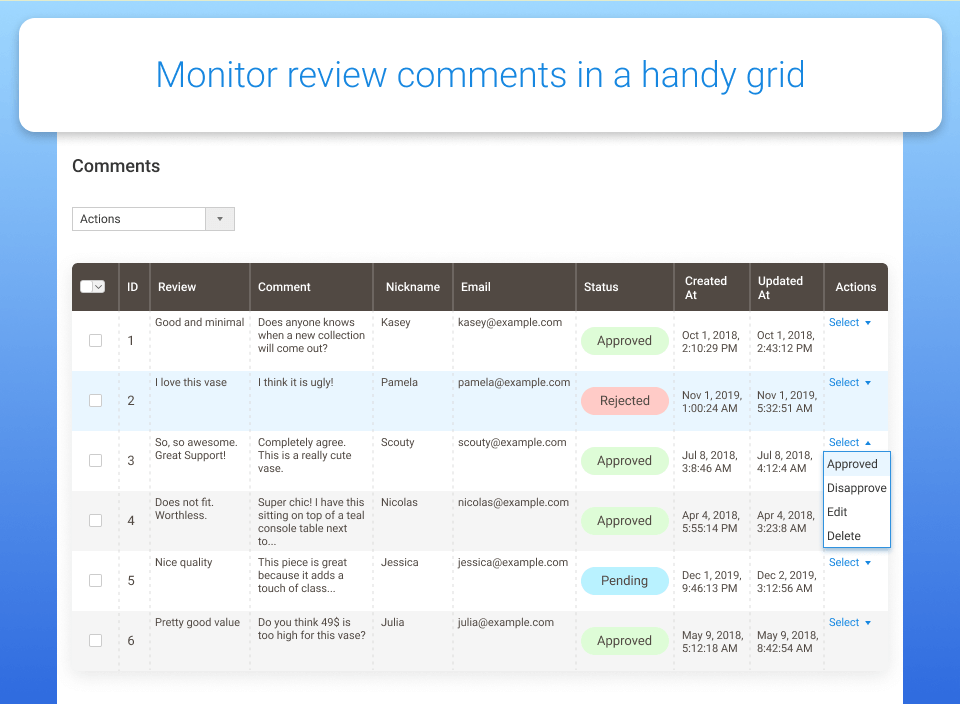Click the email kasey@example.com

510,323
